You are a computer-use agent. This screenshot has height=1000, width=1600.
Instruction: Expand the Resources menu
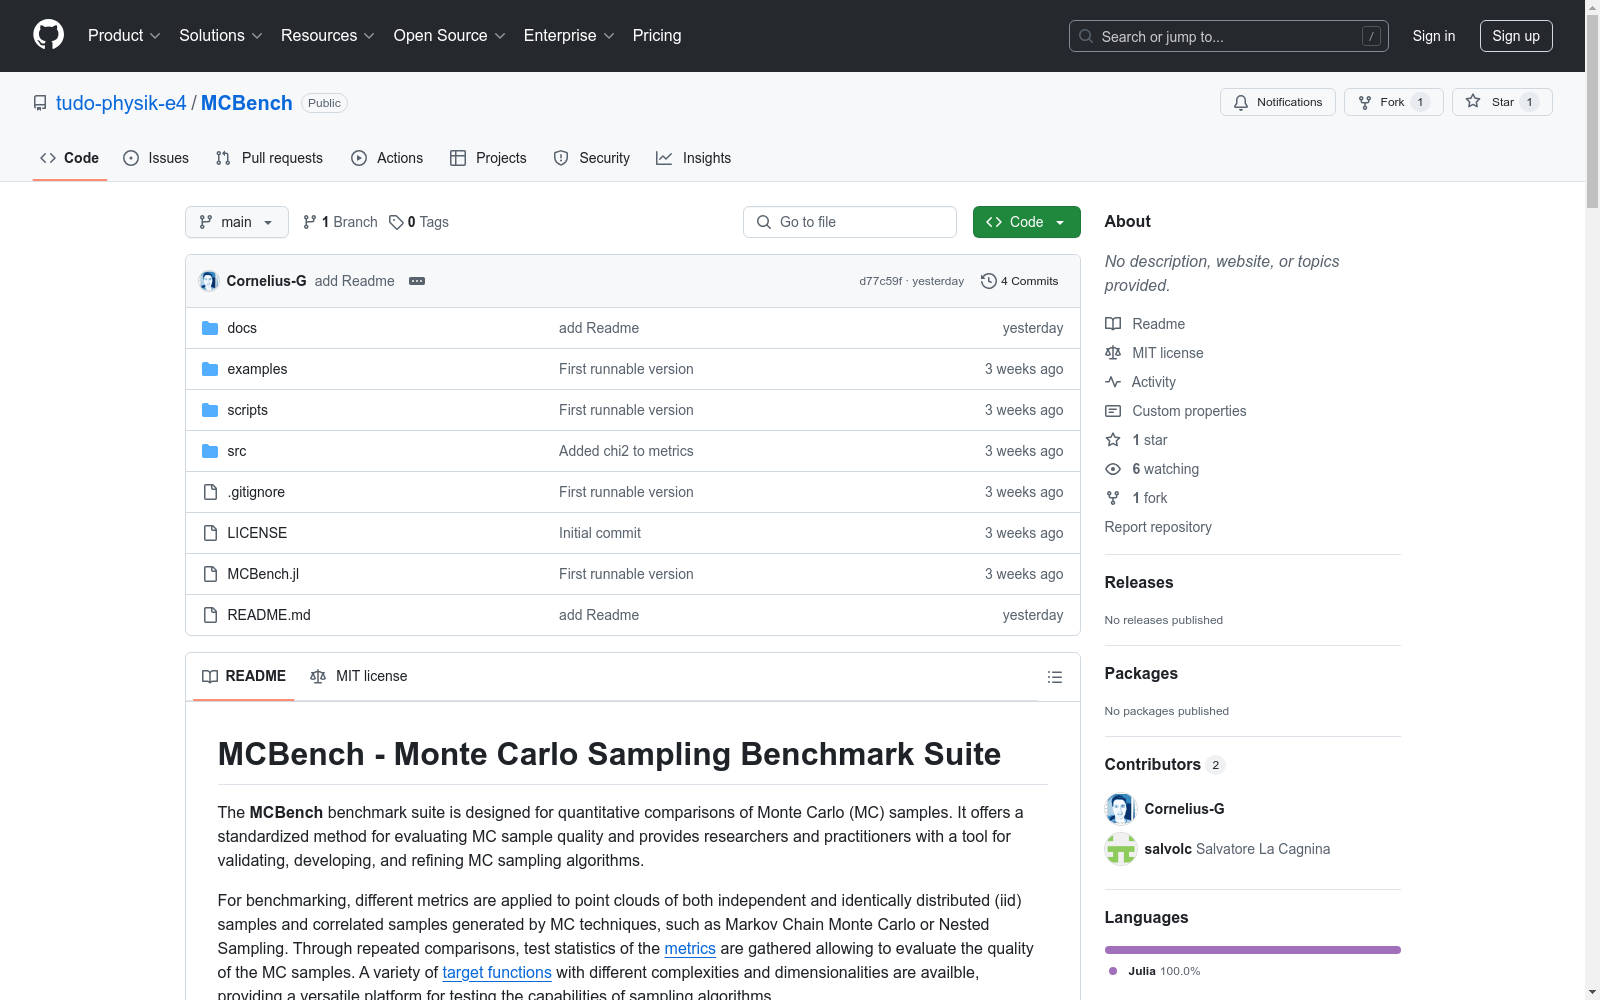(x=328, y=36)
